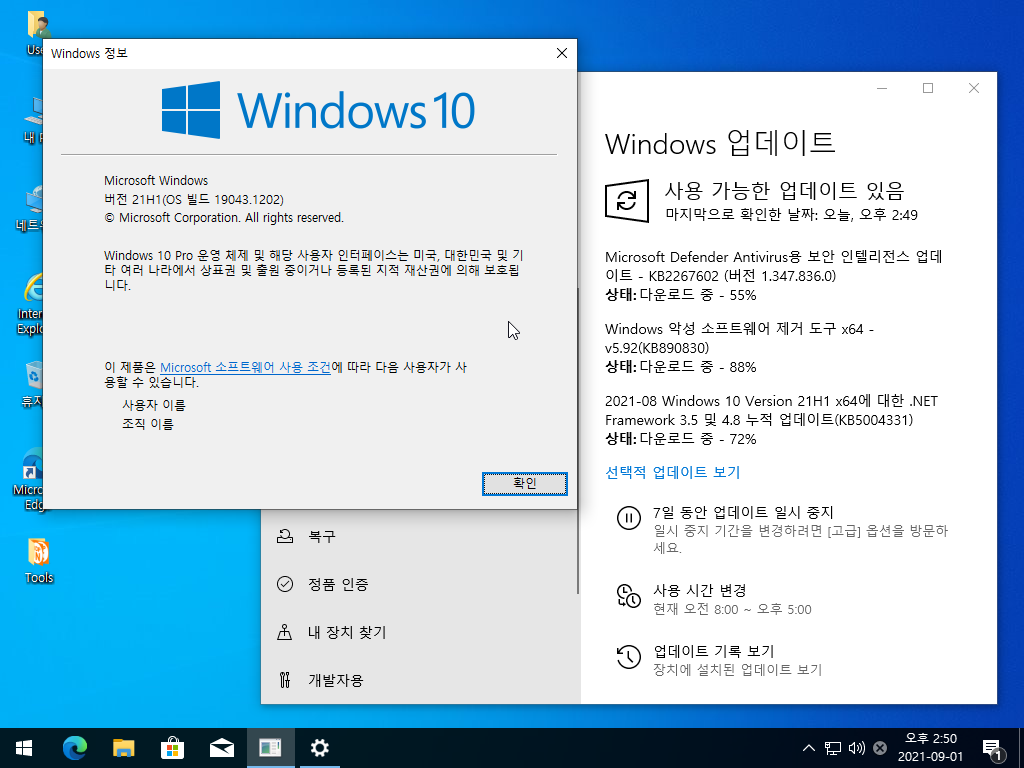This screenshot has width=1024, height=768.
Task: Click the update refresh status icon
Action: click(626, 200)
